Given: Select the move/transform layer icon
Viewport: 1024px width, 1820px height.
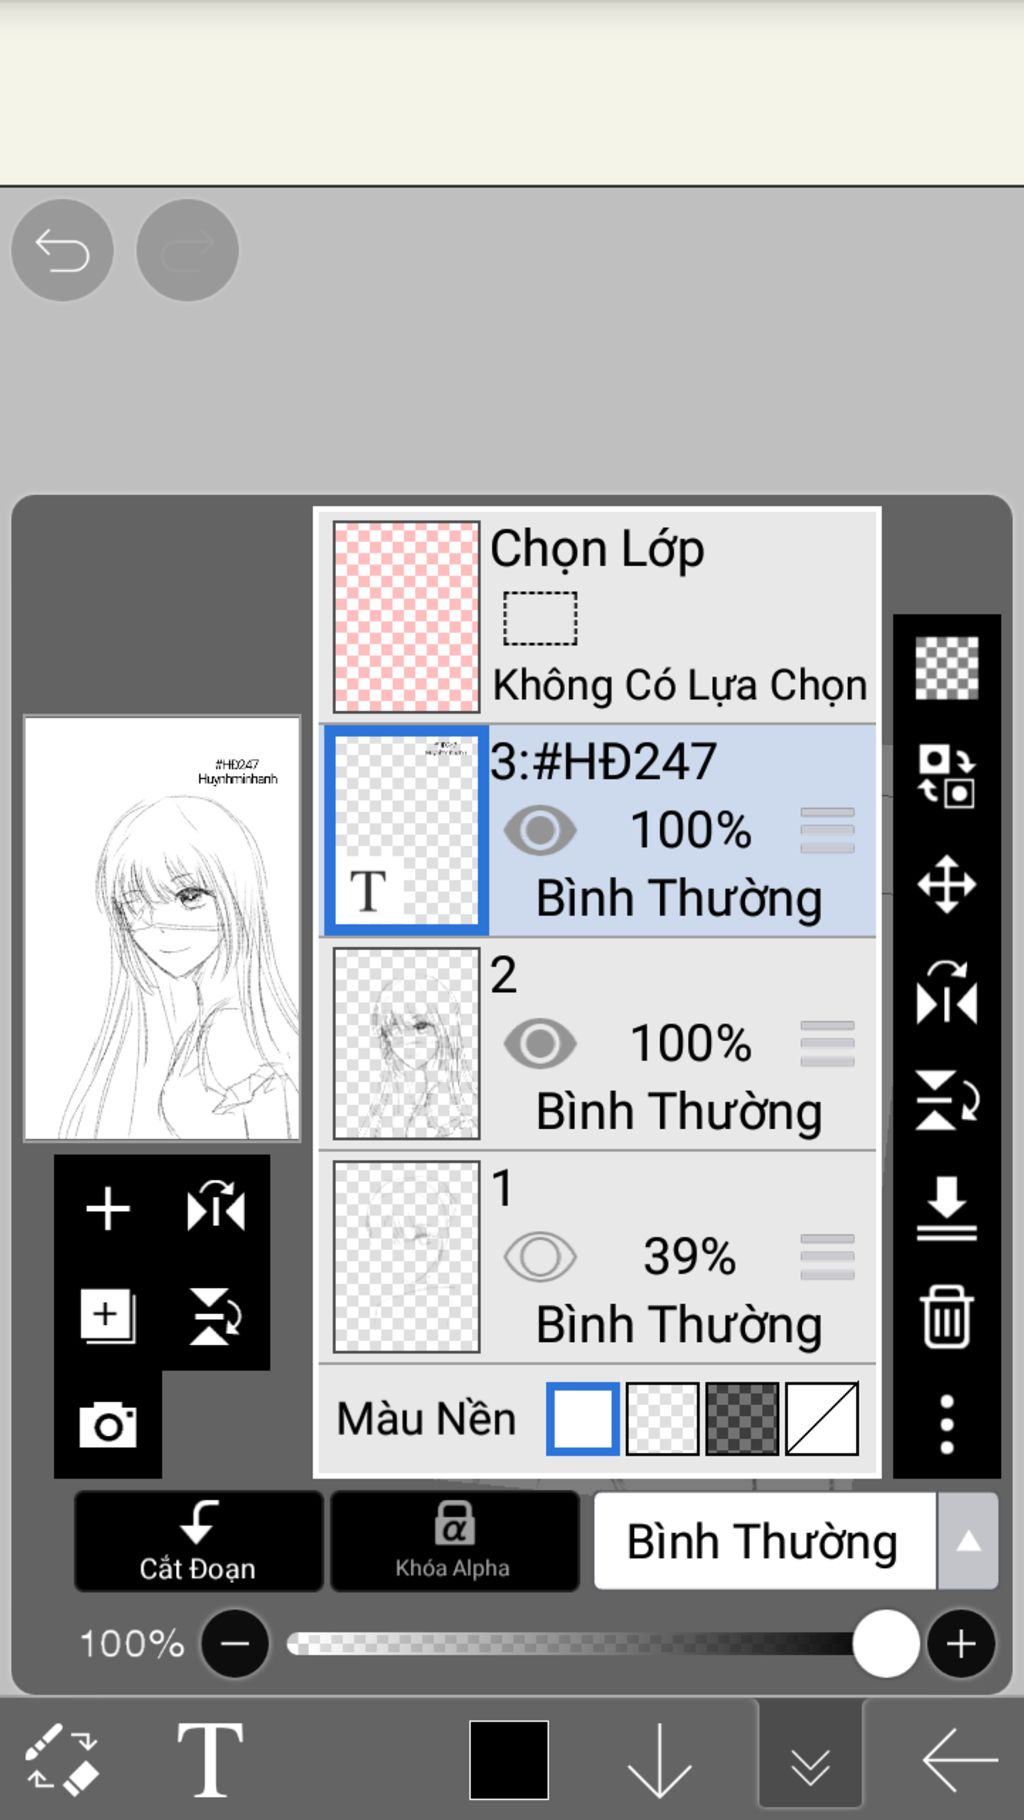Looking at the screenshot, I should [x=946, y=884].
